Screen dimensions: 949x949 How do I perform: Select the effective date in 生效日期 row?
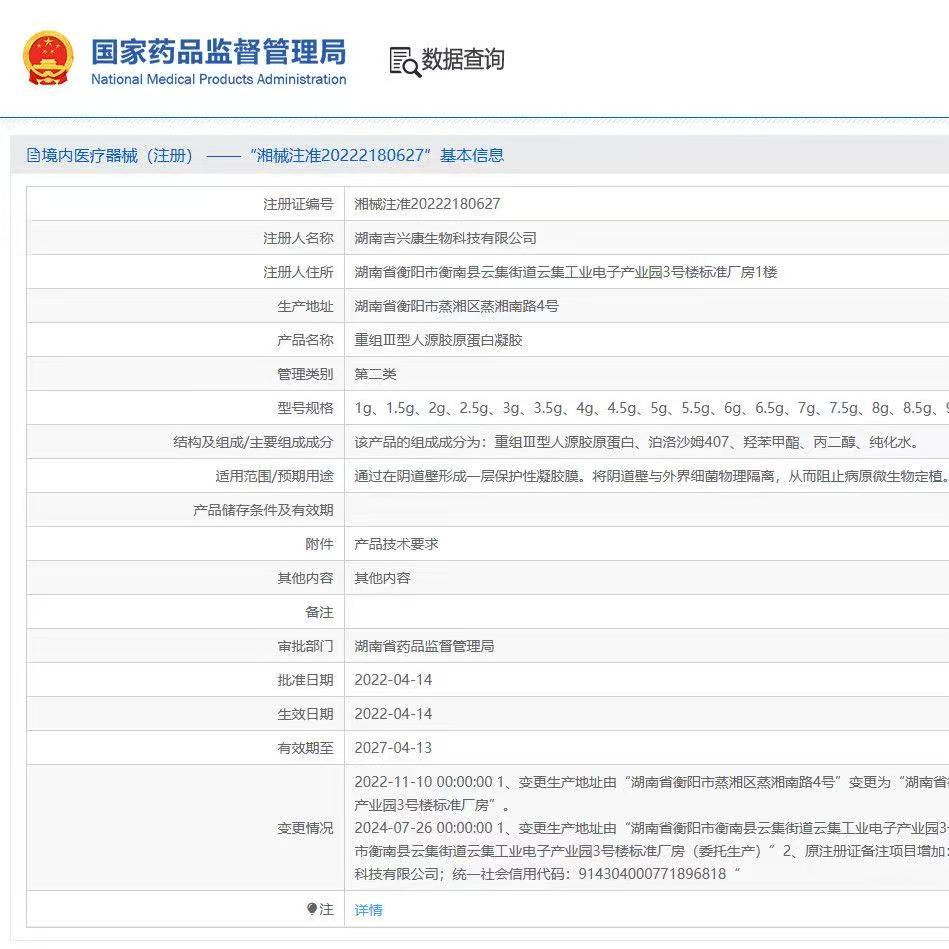tap(393, 714)
